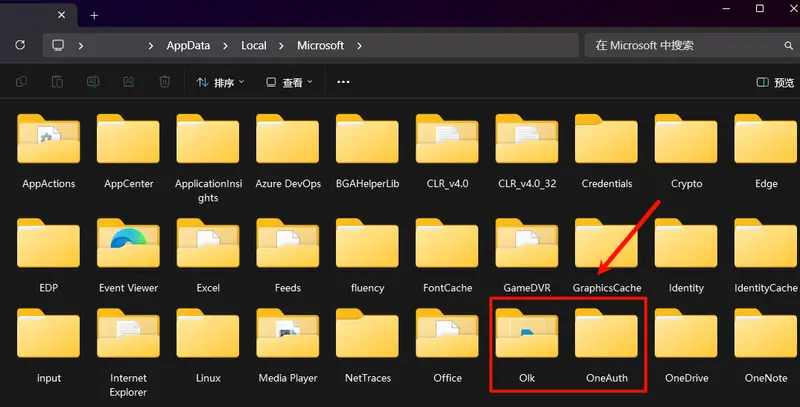
Task: Select the fluency folder
Action: pyautogui.click(x=367, y=256)
